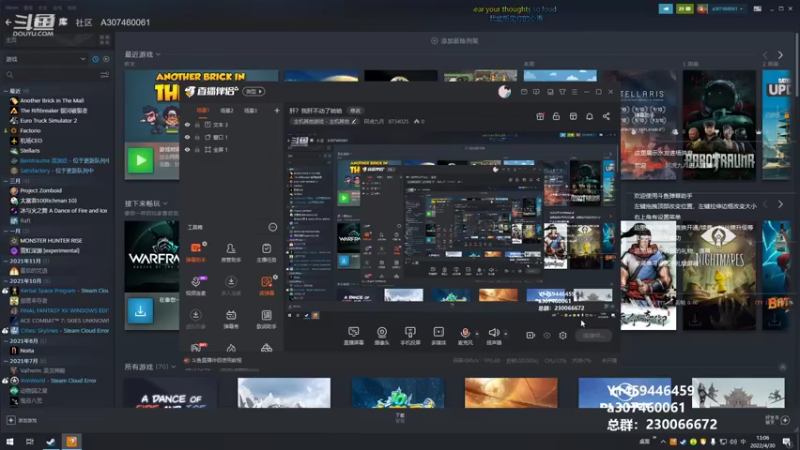Switch library to grid view
Viewport: 800px width, 450px height.
point(105,40)
